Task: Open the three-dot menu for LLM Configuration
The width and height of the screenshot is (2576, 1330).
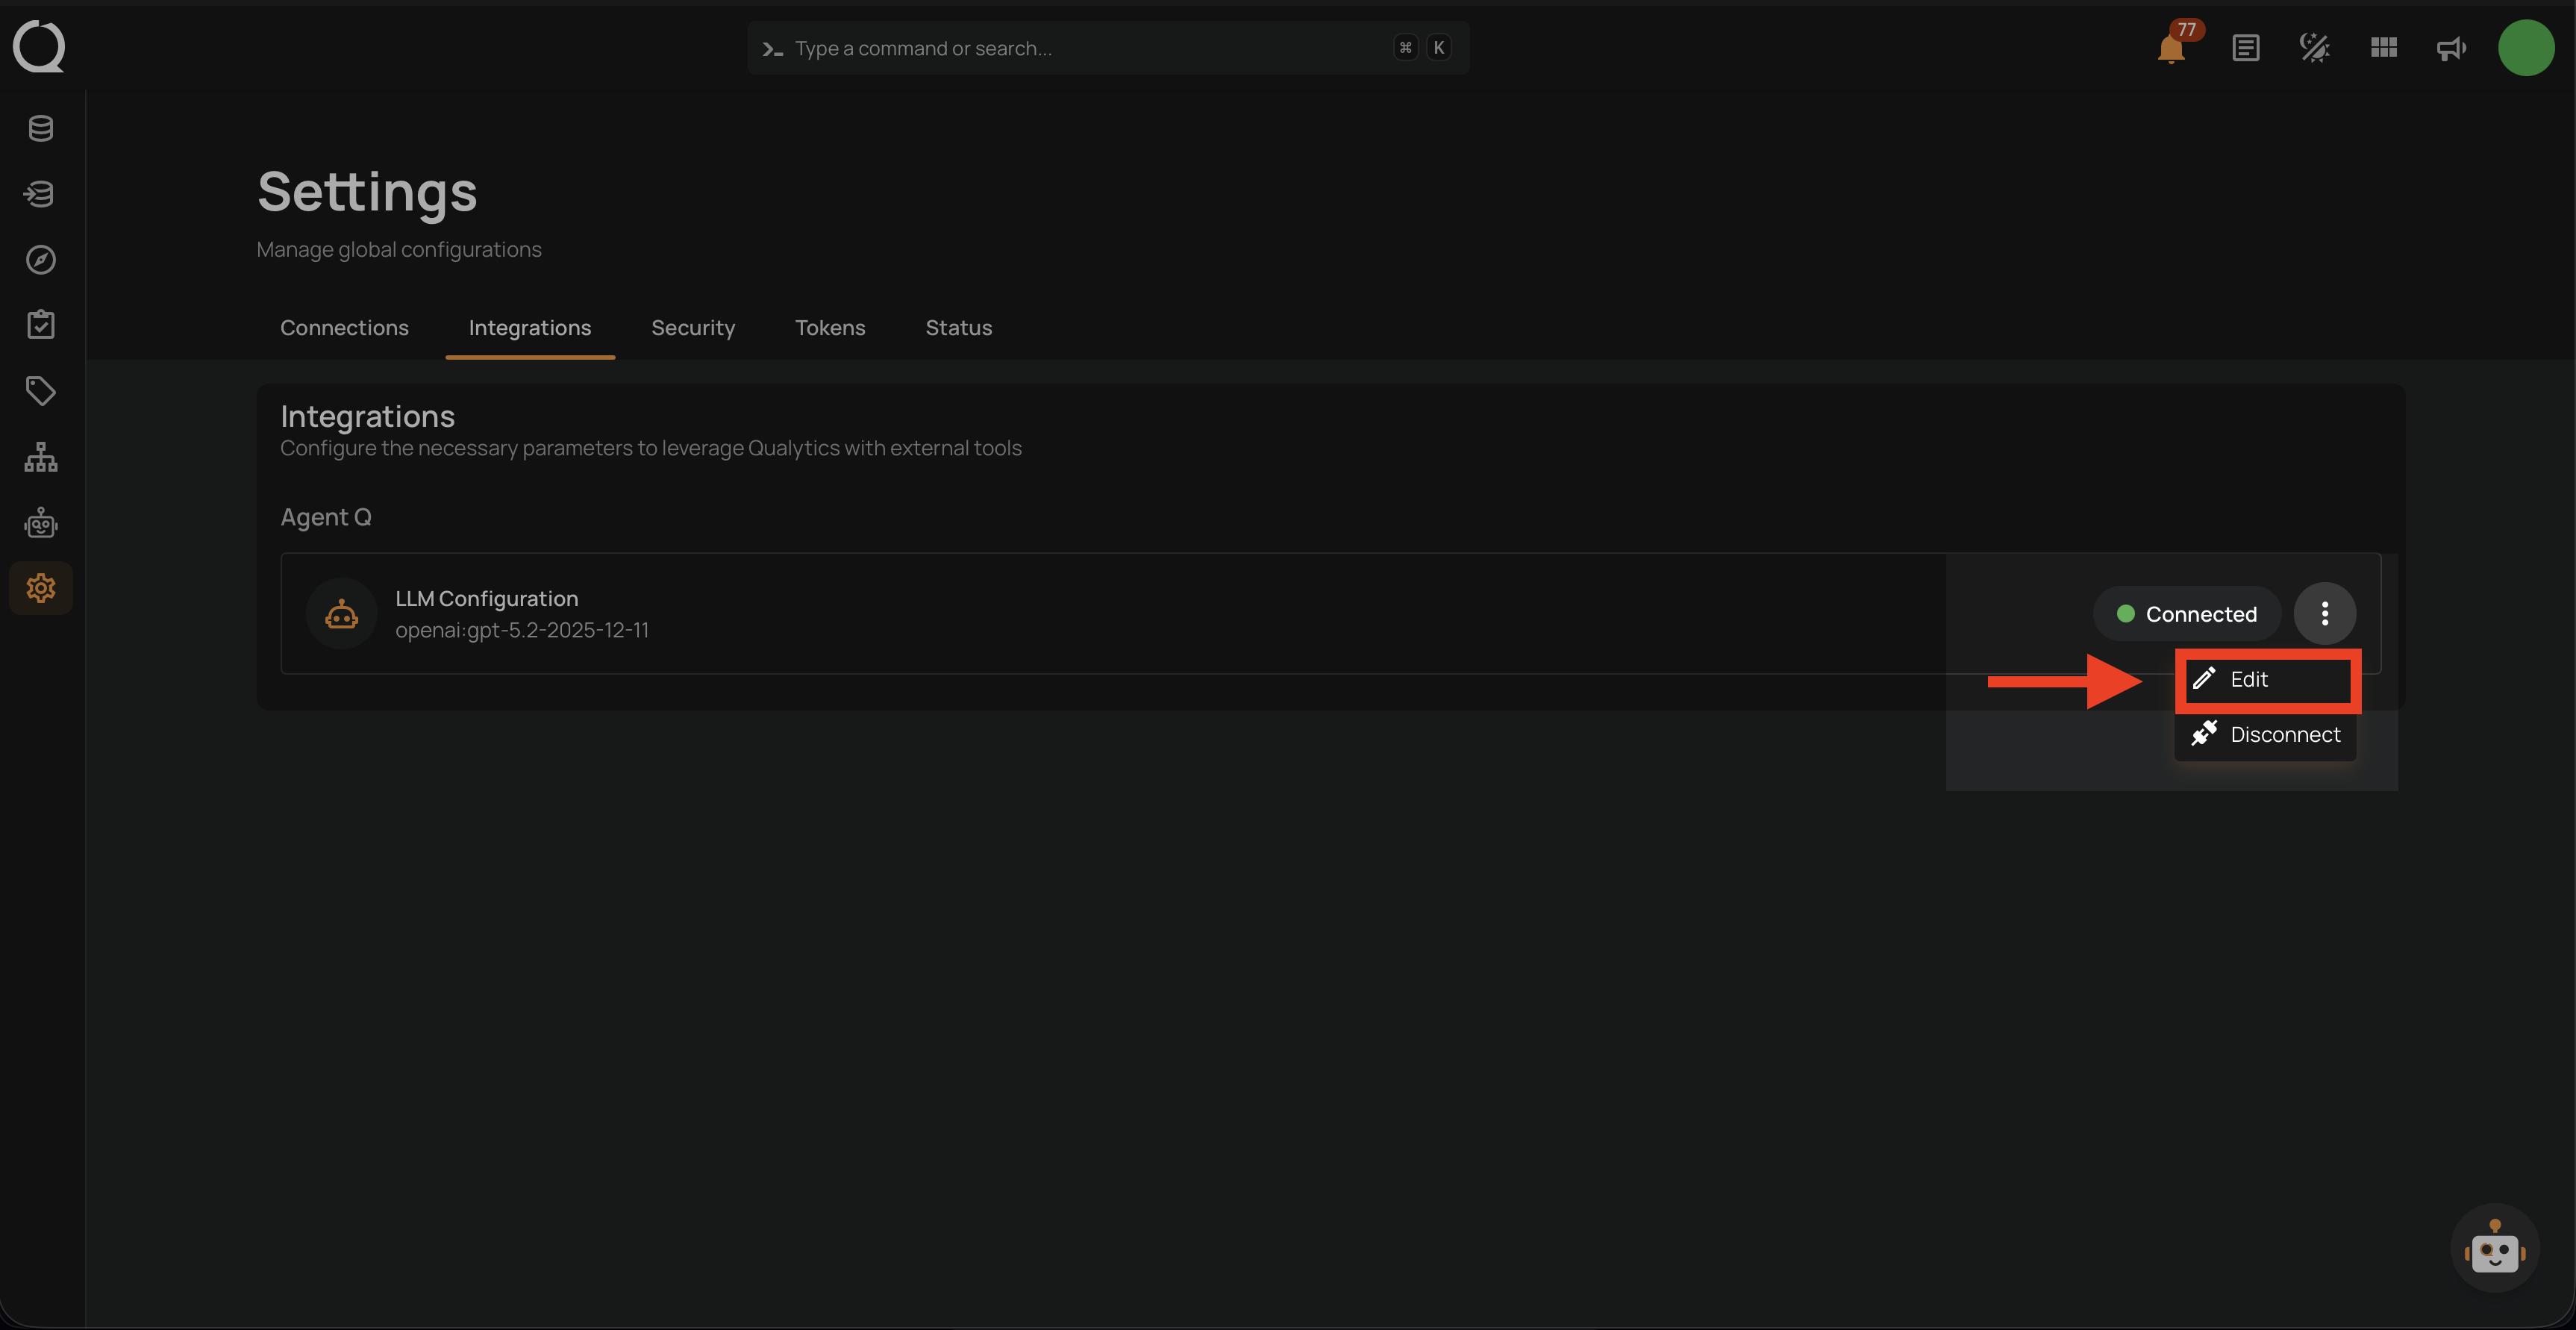Action: tap(2325, 613)
